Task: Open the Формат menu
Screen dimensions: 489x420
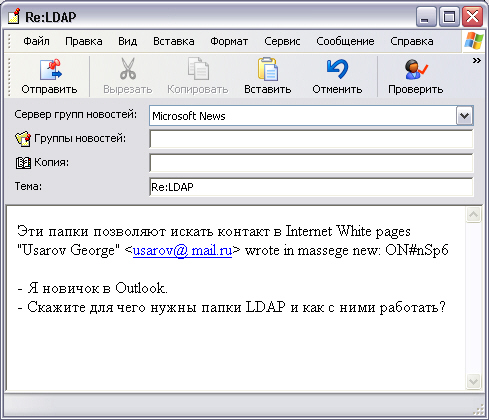Action: (x=229, y=41)
